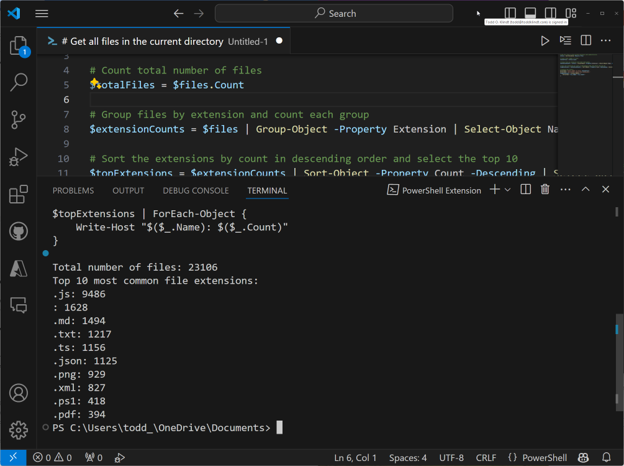Toggle primary side bar layout

(510, 13)
